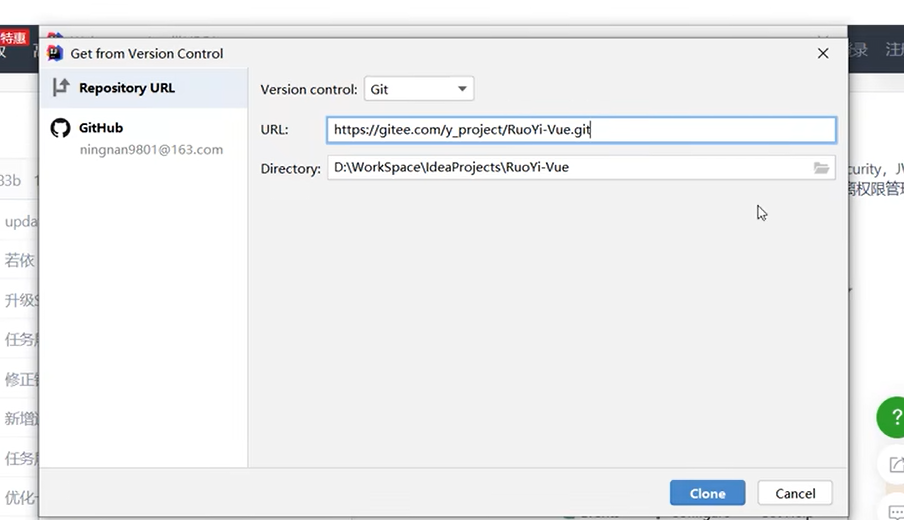Click the Clone button

pos(707,493)
